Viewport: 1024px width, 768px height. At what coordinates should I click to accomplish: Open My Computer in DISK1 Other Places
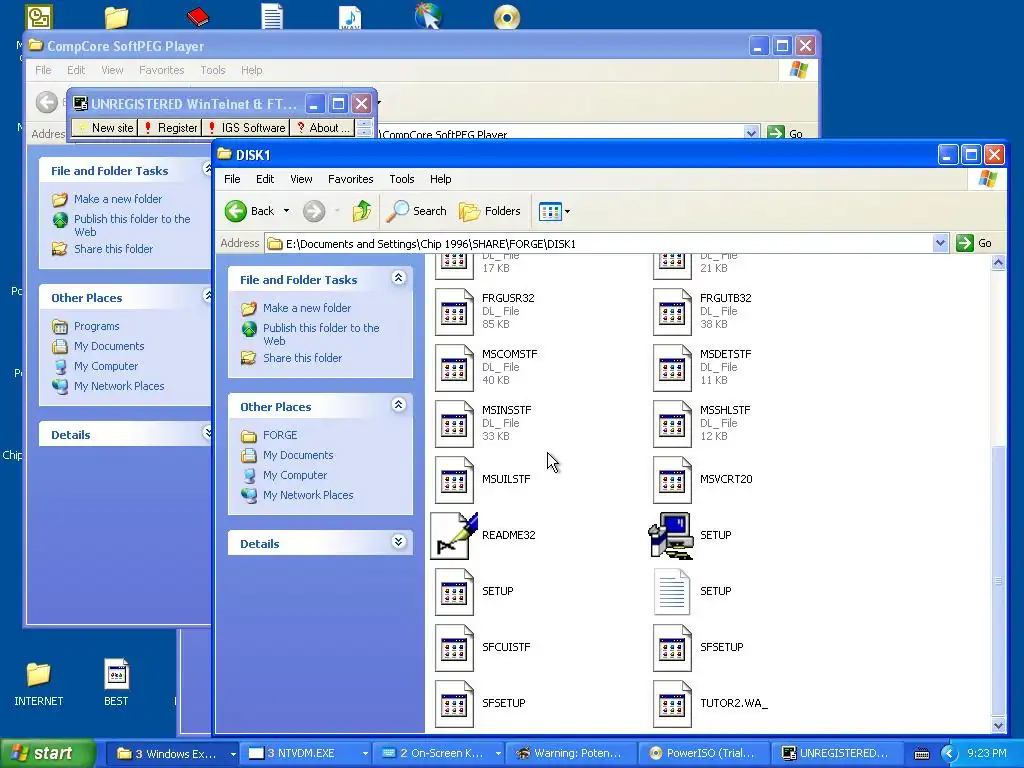point(295,475)
